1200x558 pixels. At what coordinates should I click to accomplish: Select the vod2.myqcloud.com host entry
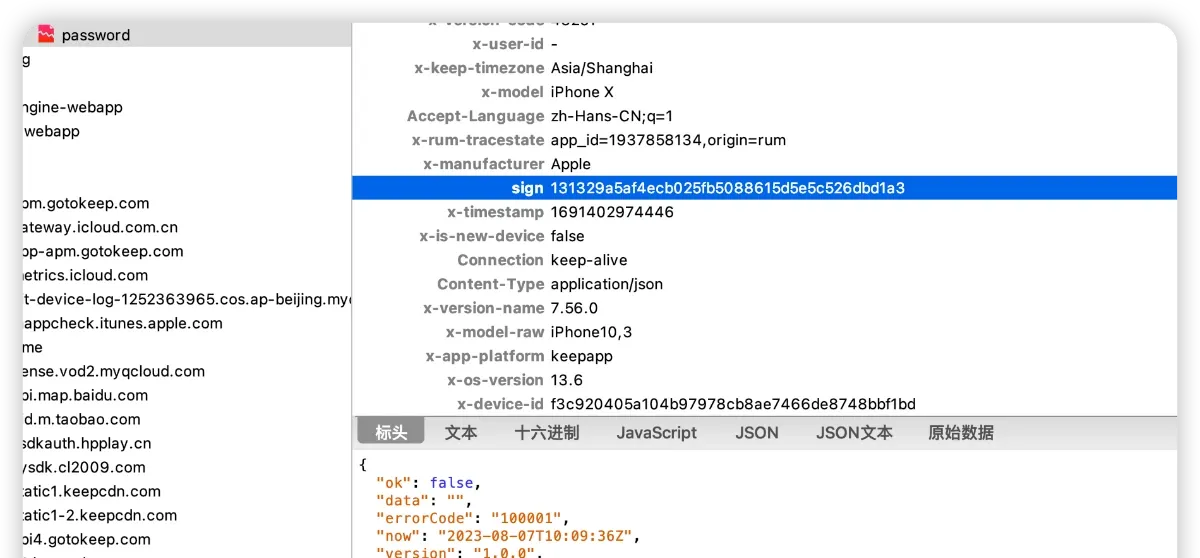click(113, 371)
